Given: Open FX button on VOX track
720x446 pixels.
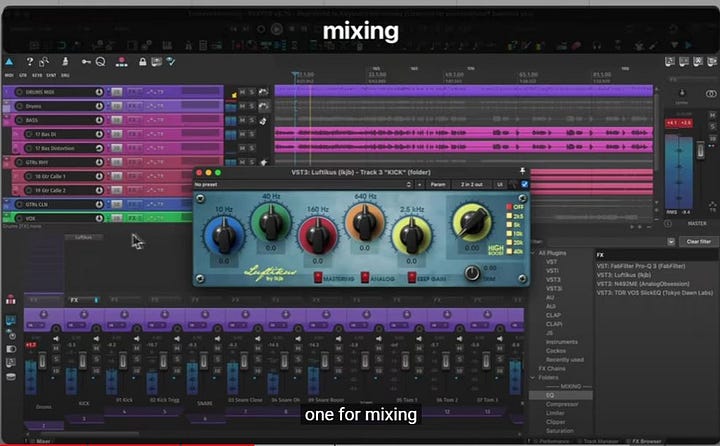Looking at the screenshot, I should click(134, 218).
